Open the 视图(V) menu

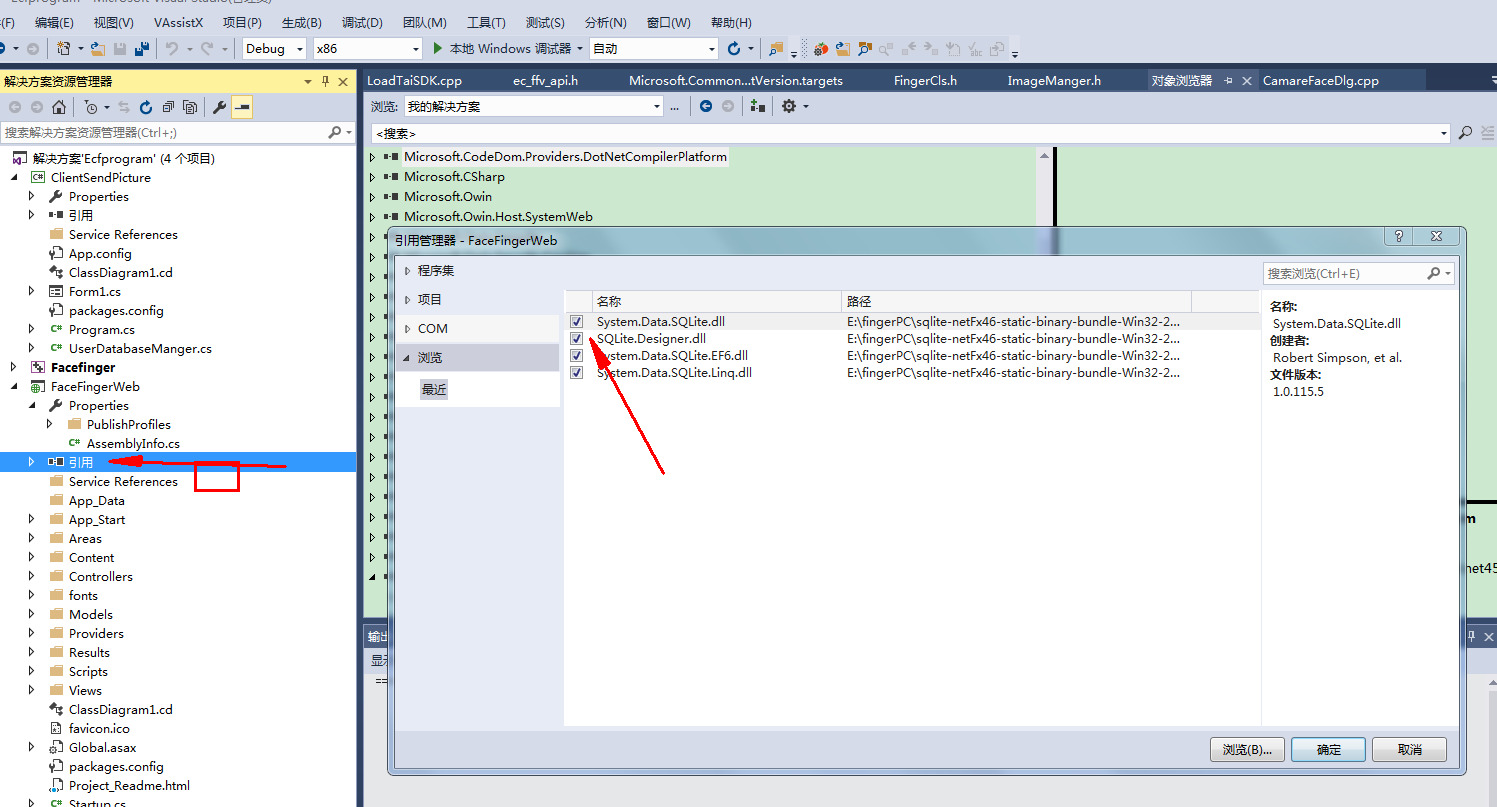click(113, 22)
